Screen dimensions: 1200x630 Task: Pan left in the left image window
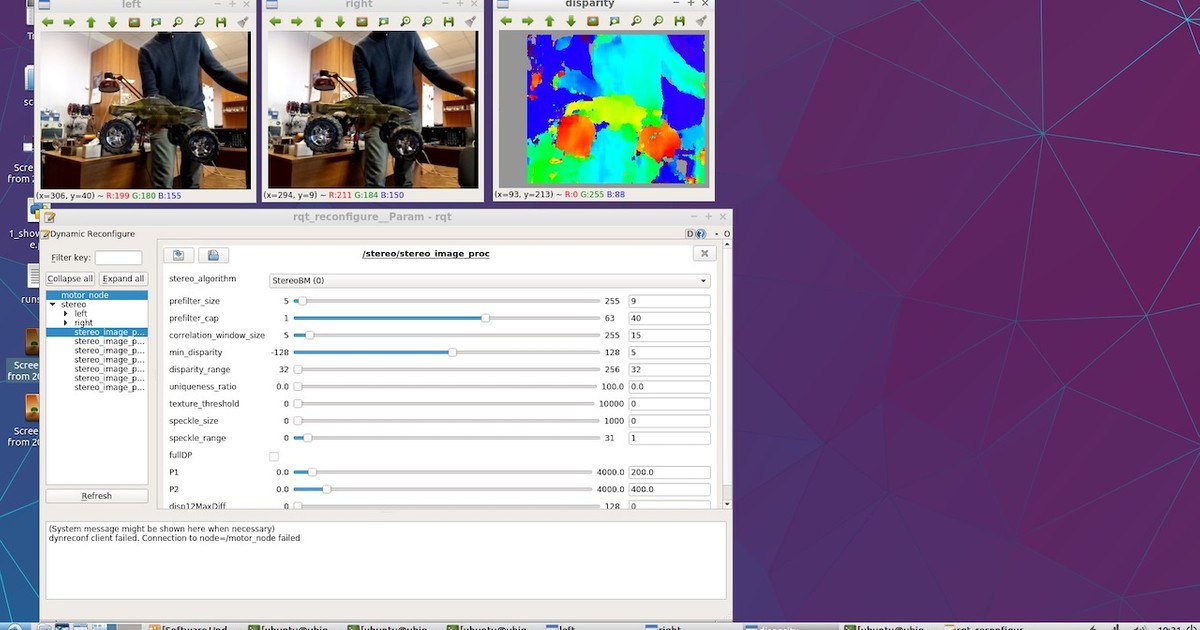(x=47, y=21)
